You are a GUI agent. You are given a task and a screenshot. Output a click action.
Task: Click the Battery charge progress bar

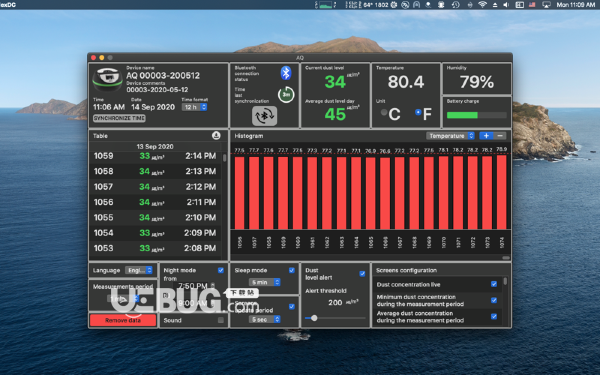click(x=477, y=115)
